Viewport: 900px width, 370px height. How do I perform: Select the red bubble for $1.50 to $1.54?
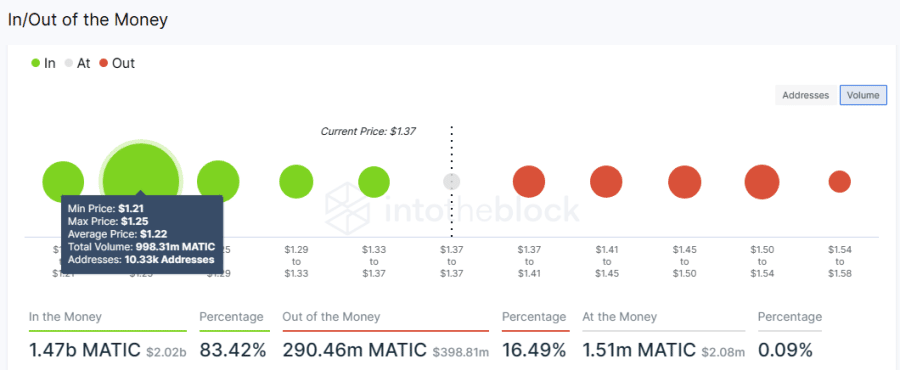coord(762,182)
